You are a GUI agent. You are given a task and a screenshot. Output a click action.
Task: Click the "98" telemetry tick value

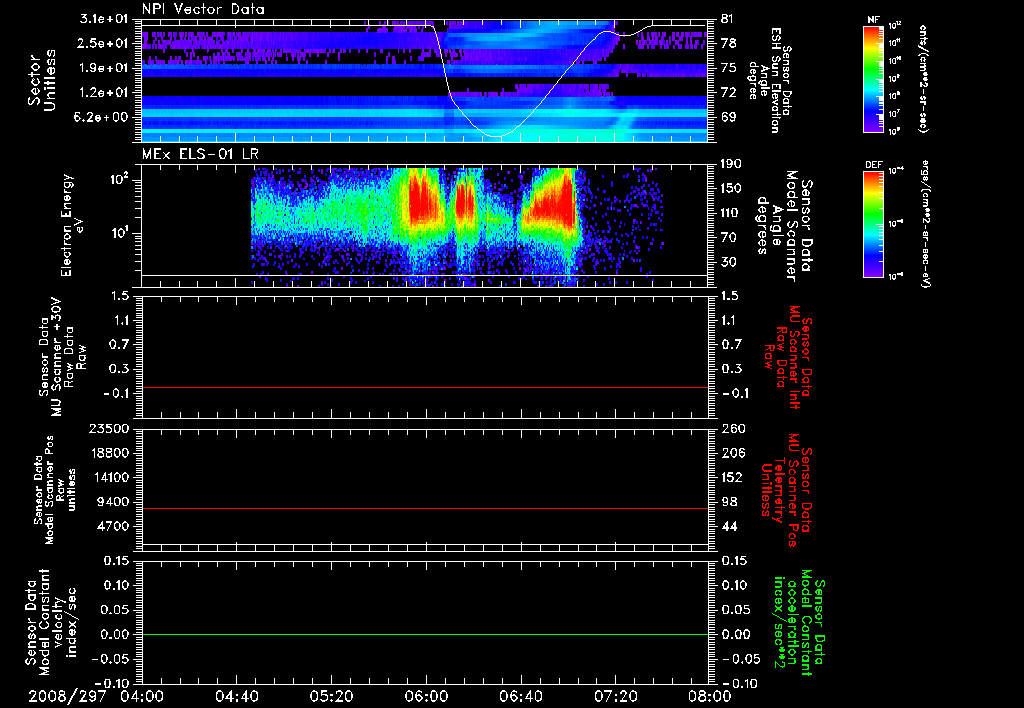tap(728, 502)
